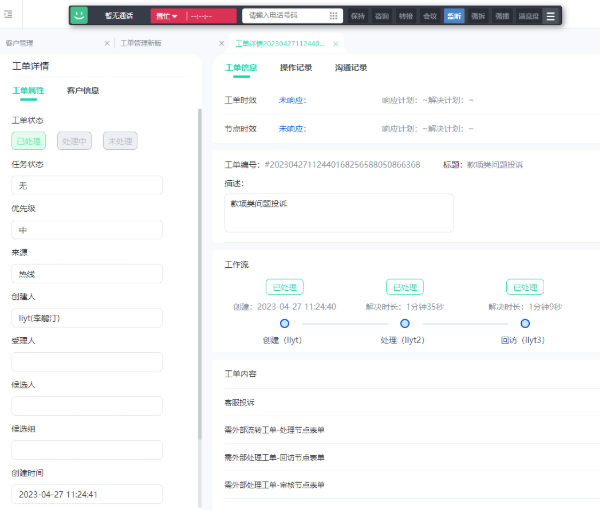Screen dimensions: 600x510
Task: Switch to the 操作记录 tab
Action: pos(295,68)
